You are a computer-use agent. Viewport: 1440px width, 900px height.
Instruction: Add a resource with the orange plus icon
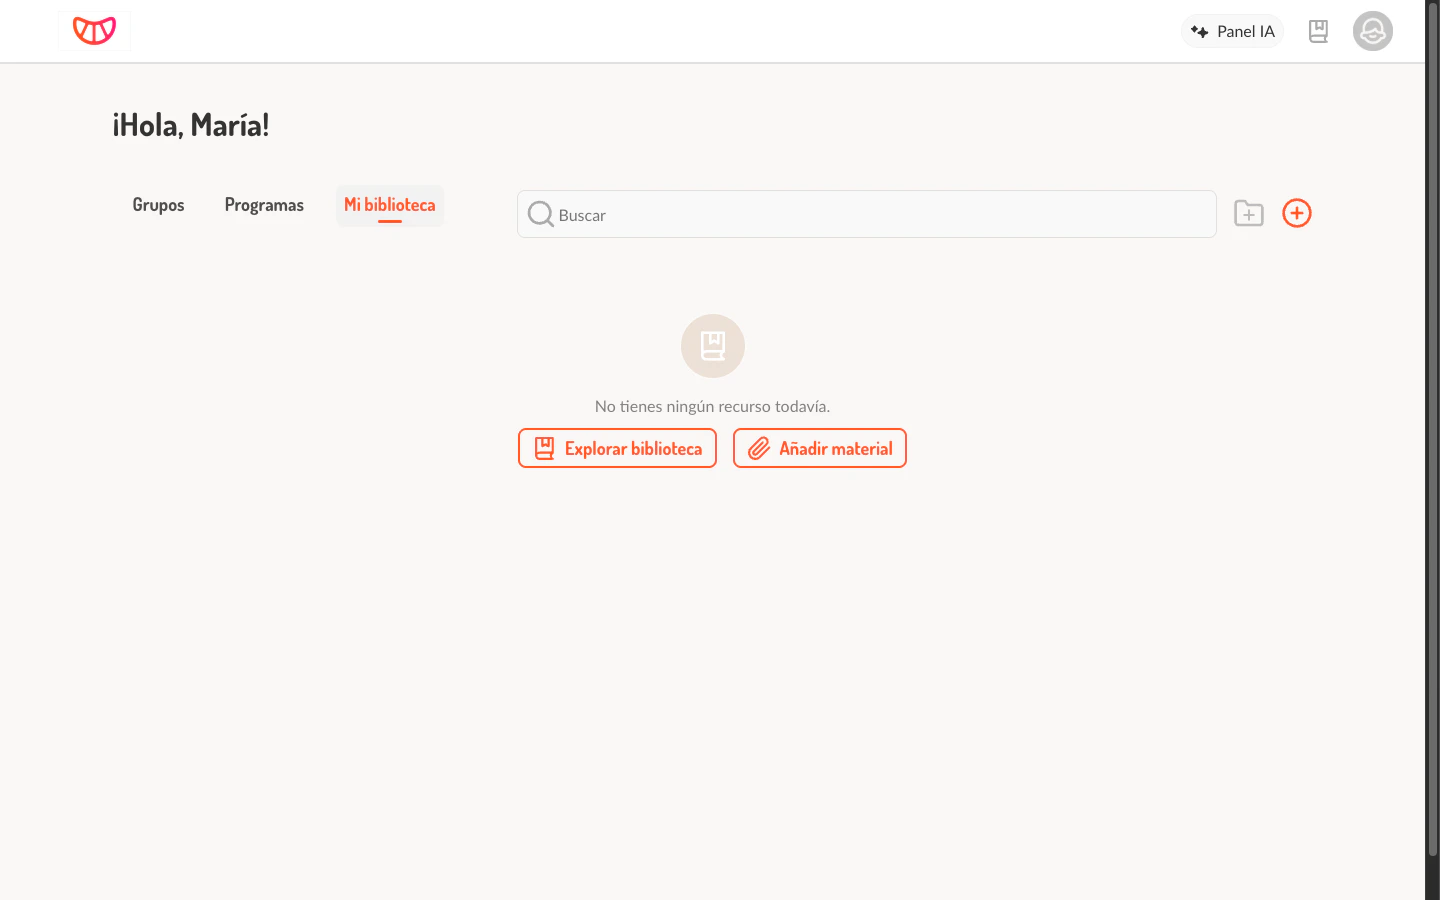coord(1297,213)
